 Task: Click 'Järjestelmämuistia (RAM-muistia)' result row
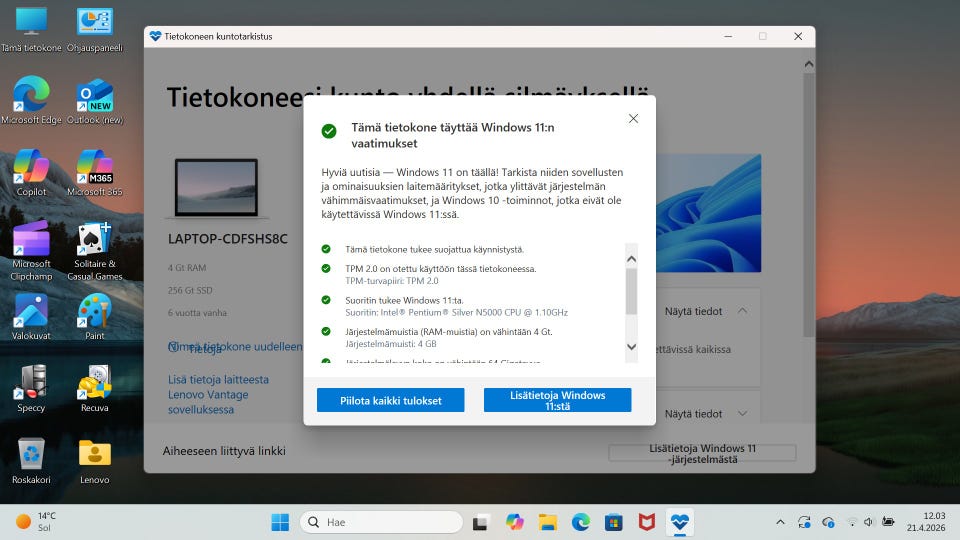[448, 337]
